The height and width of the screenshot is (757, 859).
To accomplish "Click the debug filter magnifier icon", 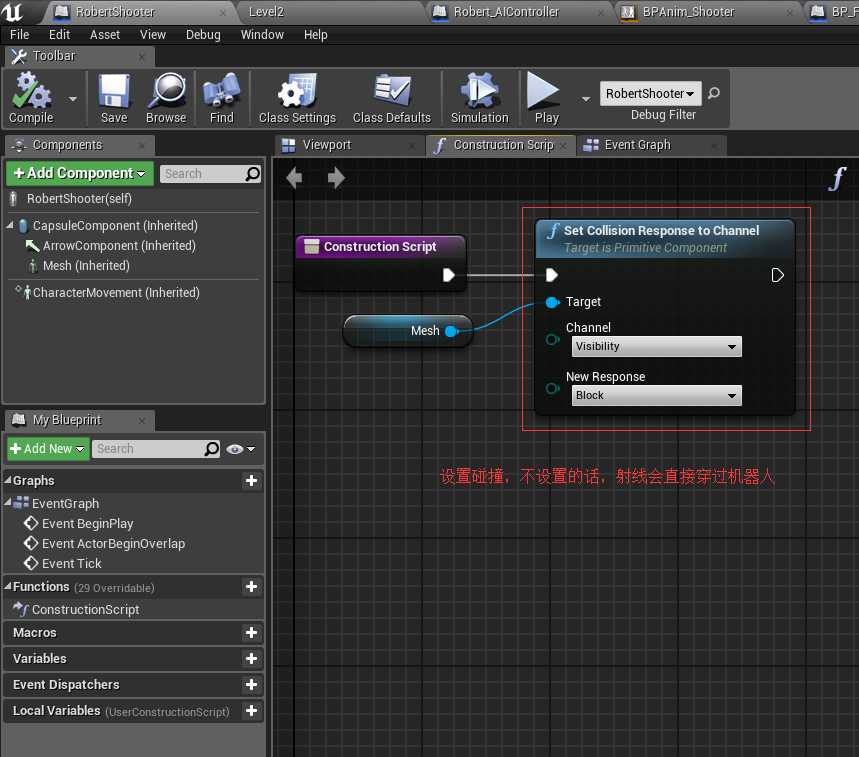I will pos(714,93).
